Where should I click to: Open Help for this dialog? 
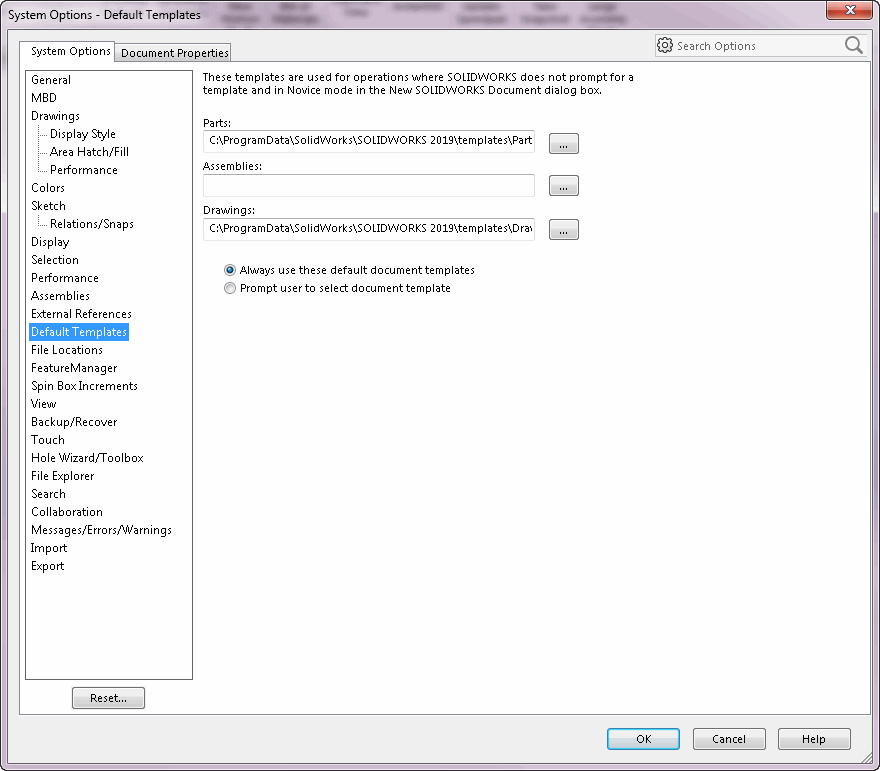(x=814, y=739)
